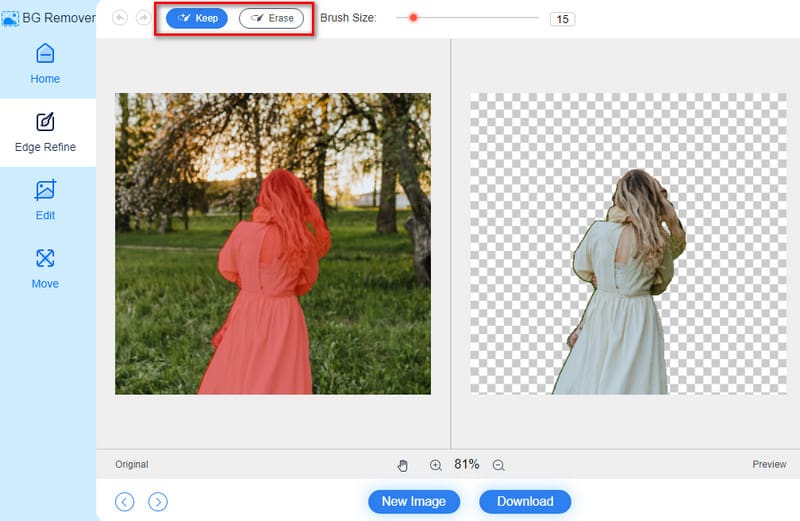Click the Brush Size slider handle
This screenshot has height=521, width=800.
413,18
